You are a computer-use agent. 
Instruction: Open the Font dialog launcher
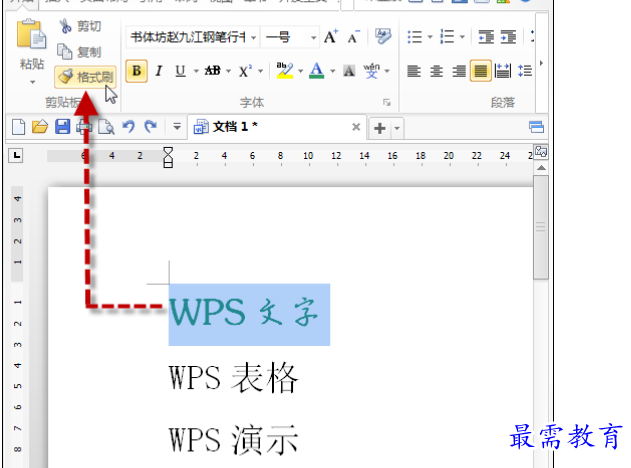pyautogui.click(x=387, y=103)
